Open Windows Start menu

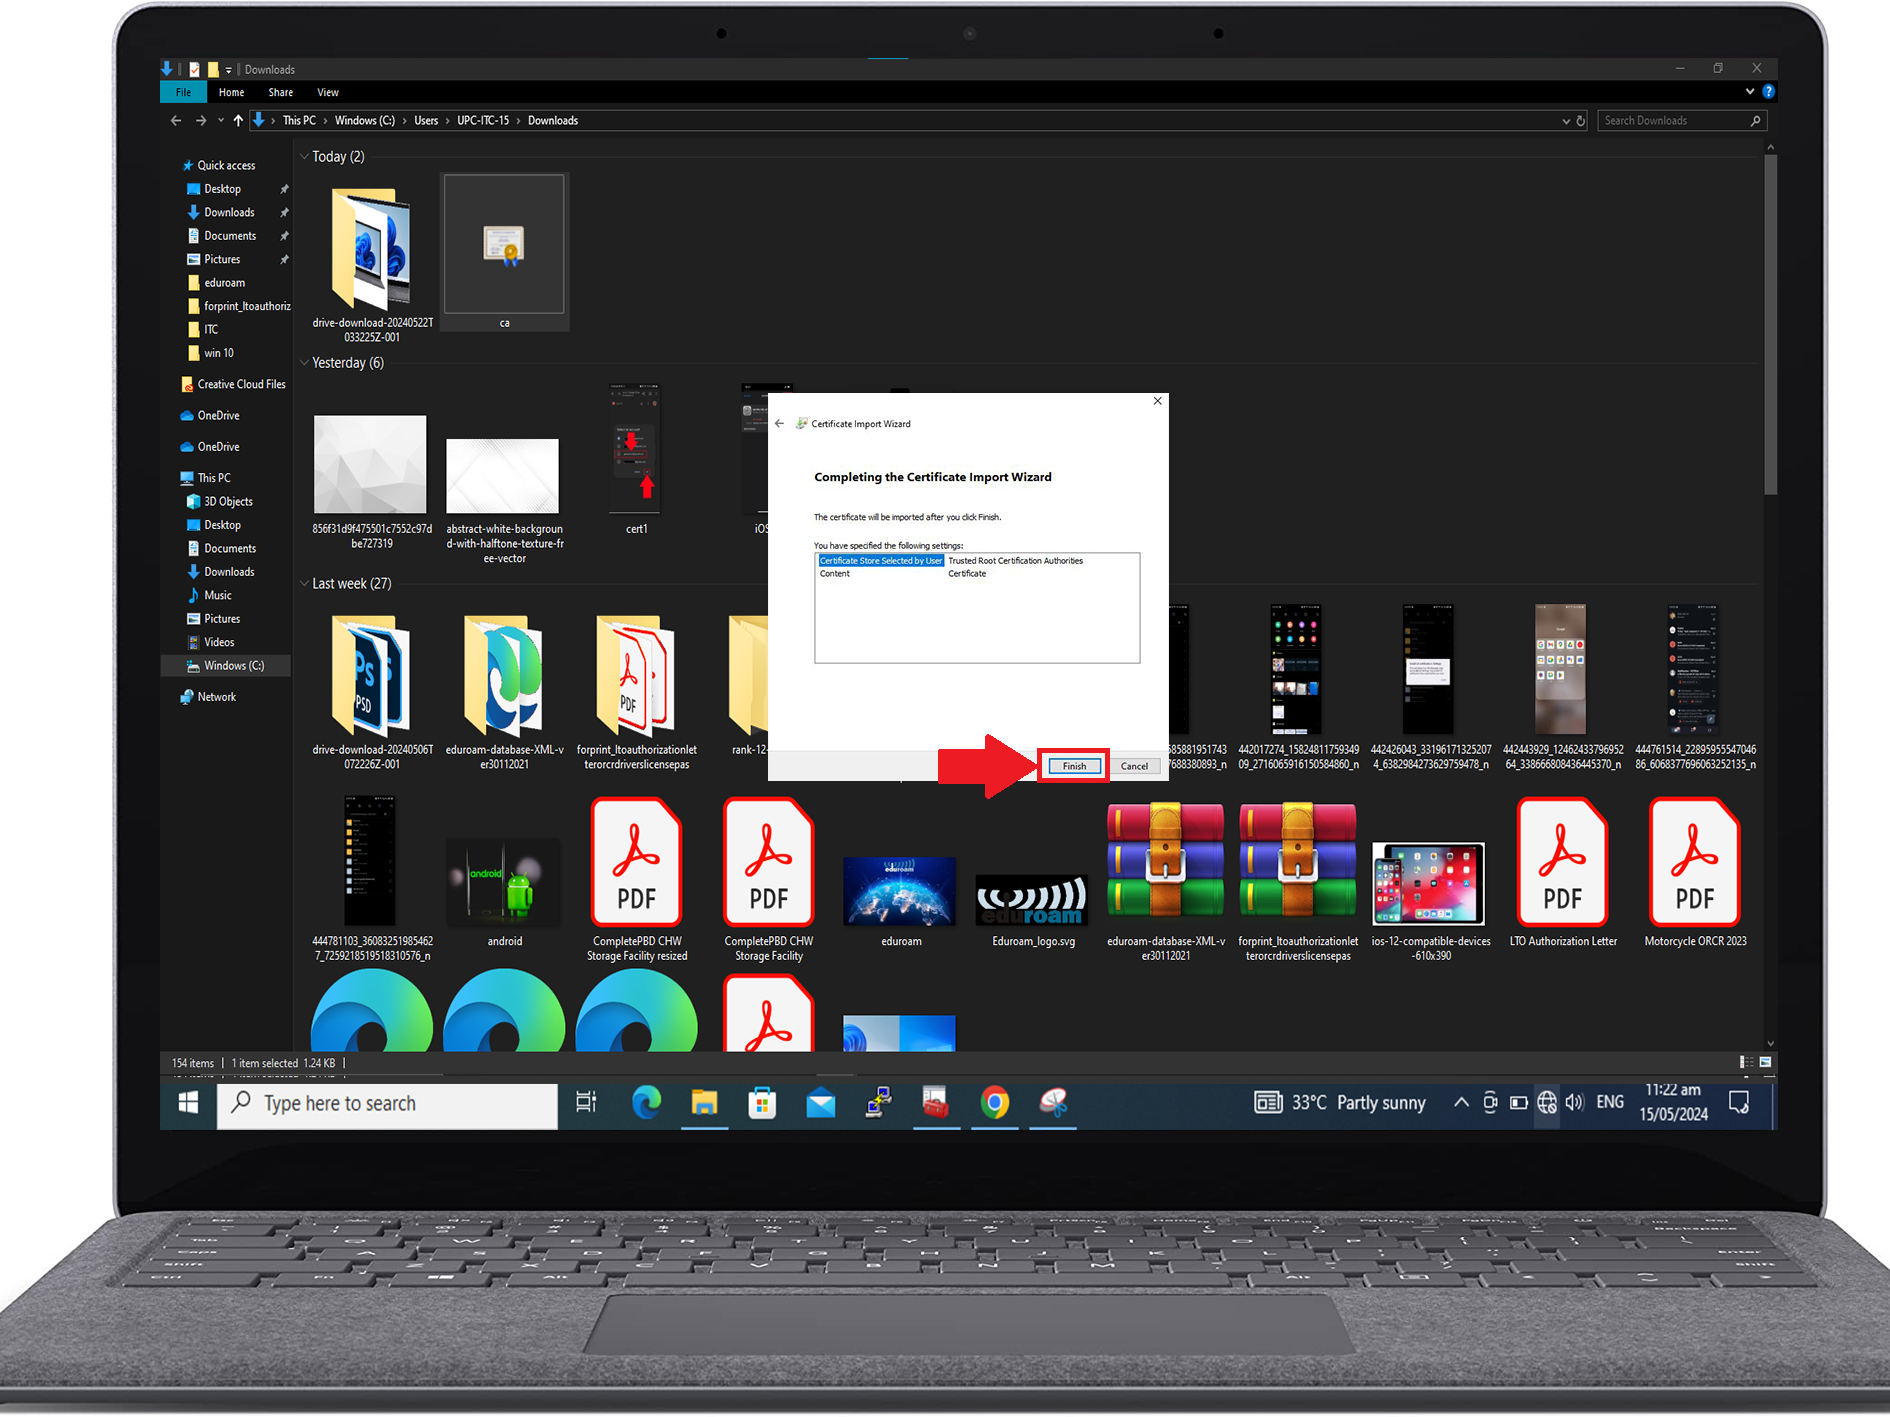click(x=188, y=1103)
